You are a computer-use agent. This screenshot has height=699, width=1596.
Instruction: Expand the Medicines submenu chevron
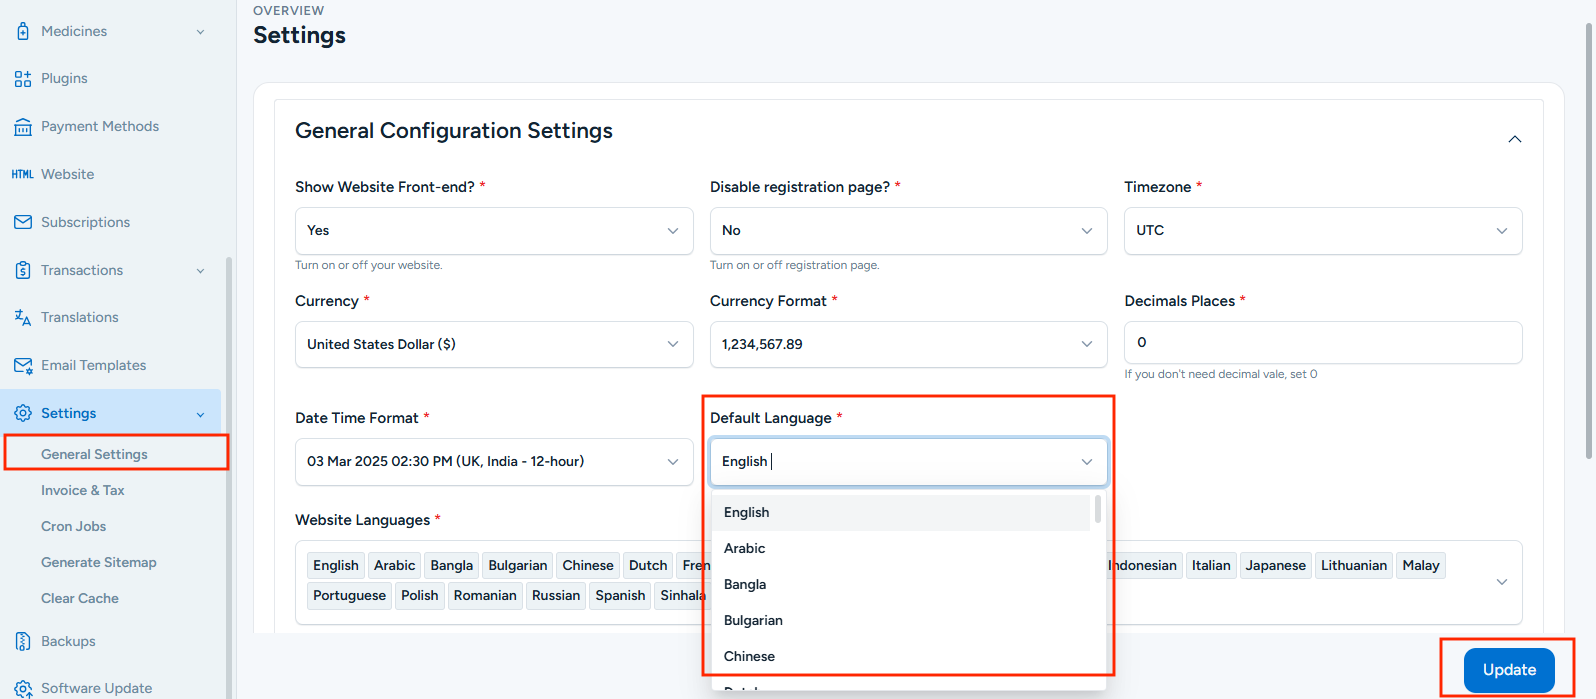(x=201, y=32)
